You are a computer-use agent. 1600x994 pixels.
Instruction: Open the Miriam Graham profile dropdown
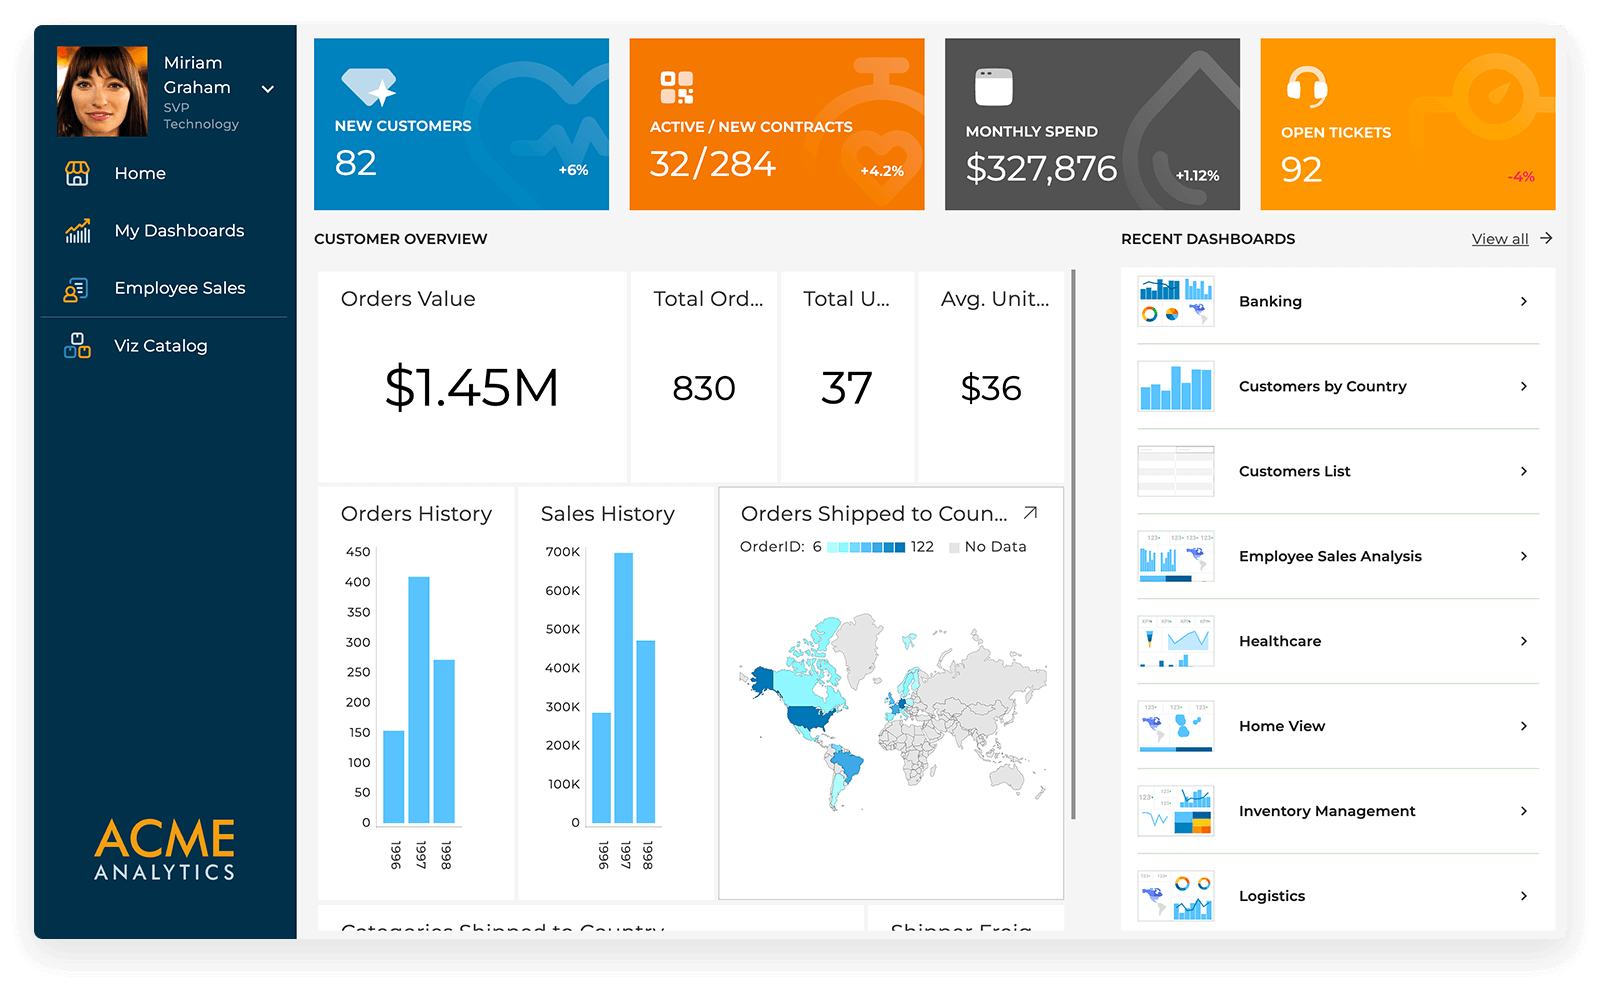click(268, 89)
